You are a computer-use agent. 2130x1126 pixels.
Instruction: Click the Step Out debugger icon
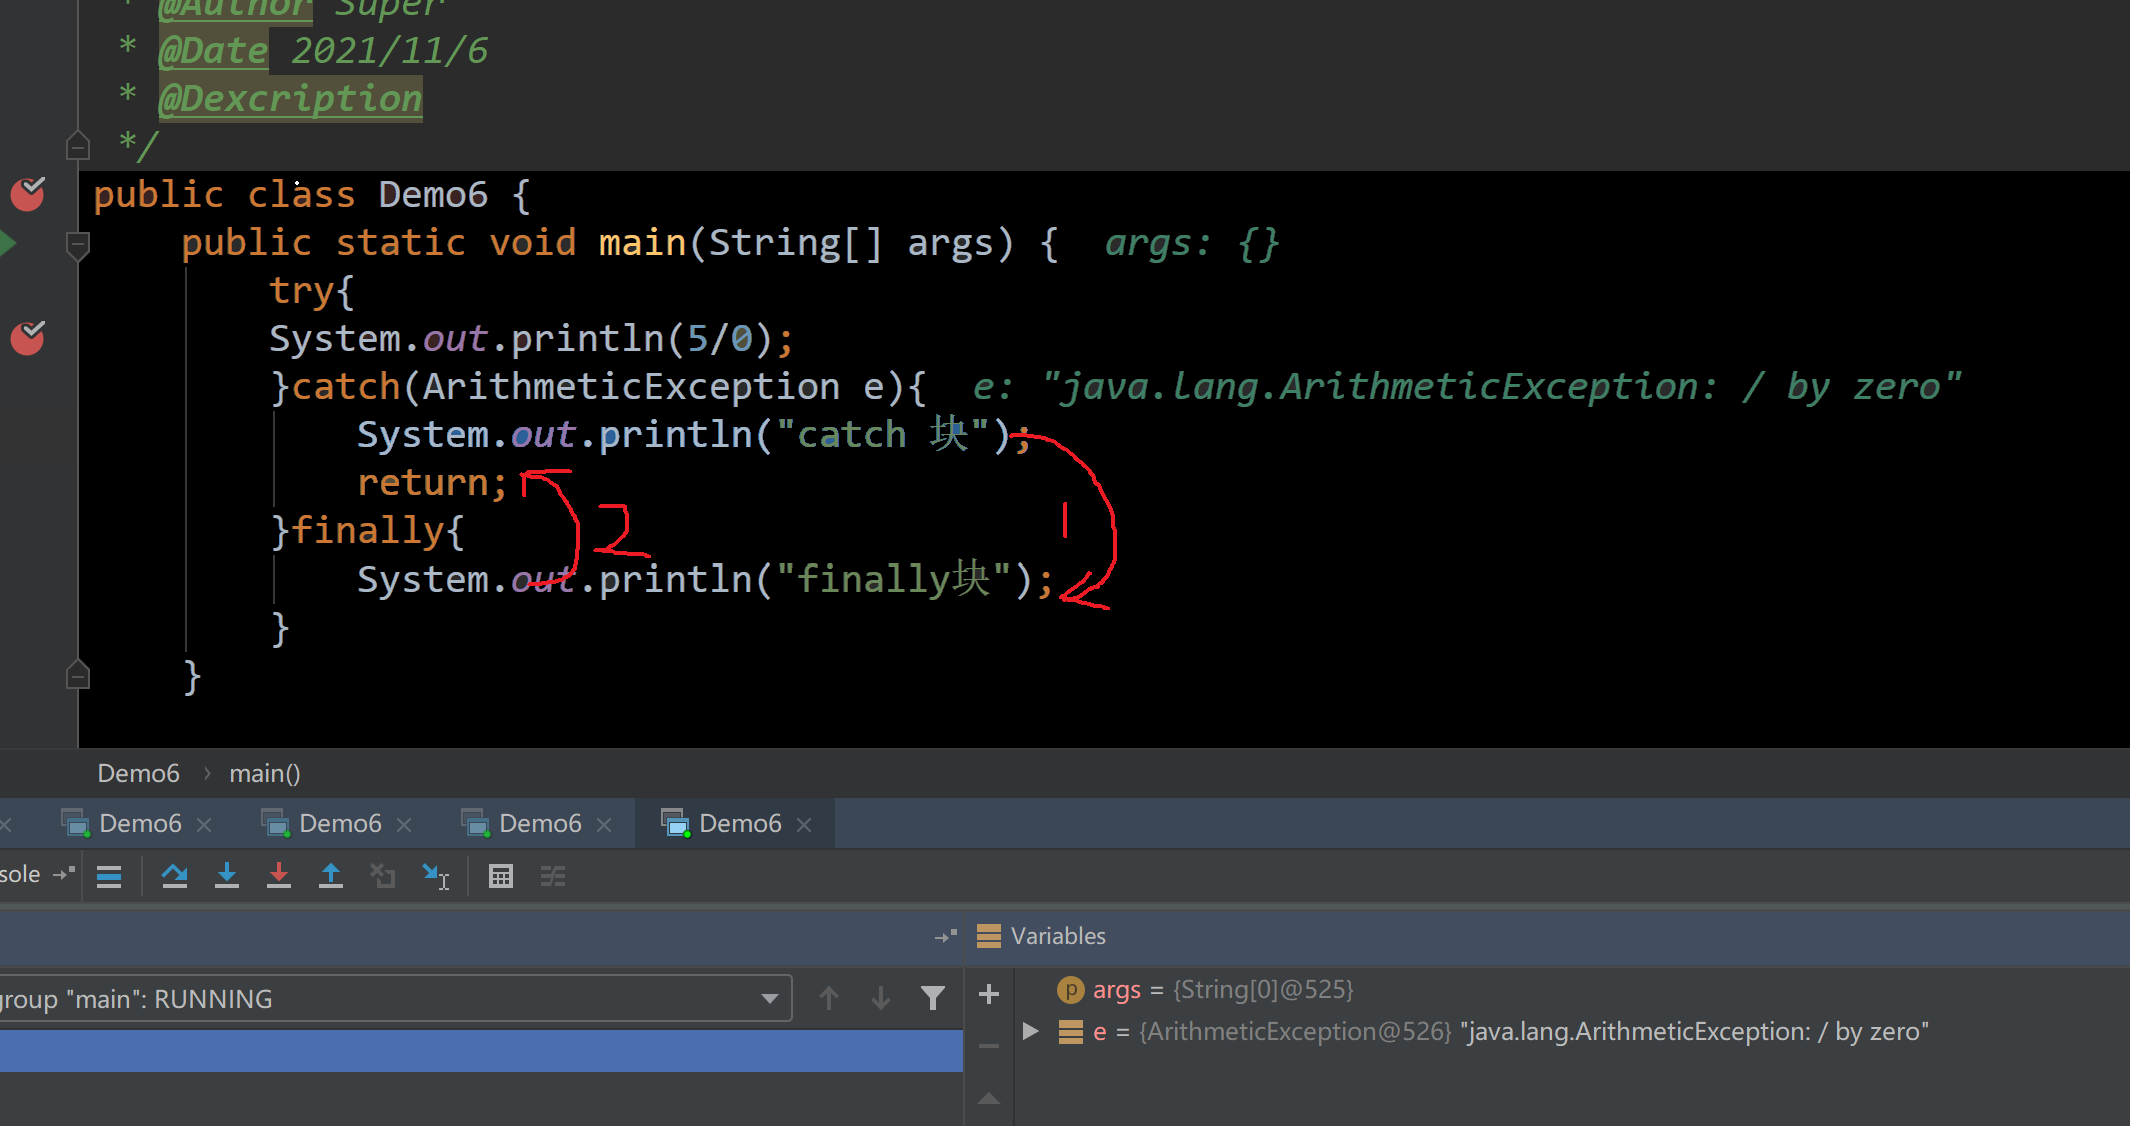331,876
